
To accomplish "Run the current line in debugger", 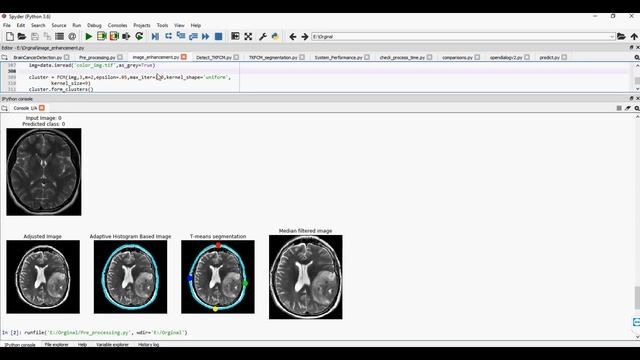I will point(168,36).
